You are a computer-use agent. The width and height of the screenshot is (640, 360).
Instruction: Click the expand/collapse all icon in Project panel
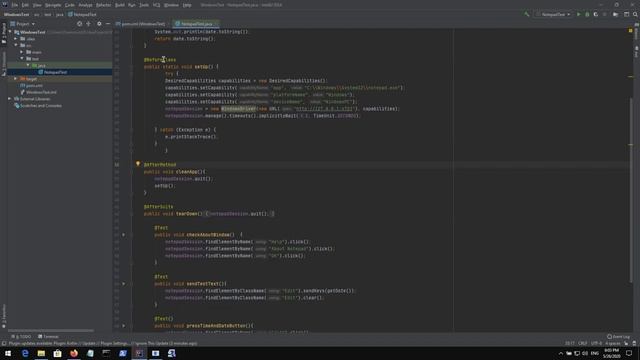click(89, 24)
